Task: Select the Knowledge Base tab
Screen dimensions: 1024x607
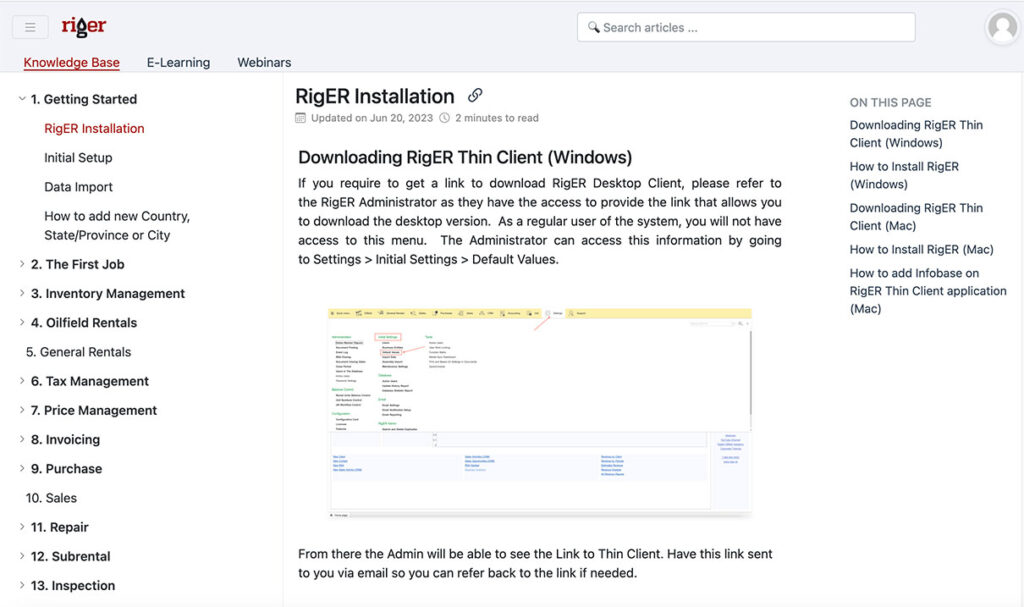Action: pos(71,62)
